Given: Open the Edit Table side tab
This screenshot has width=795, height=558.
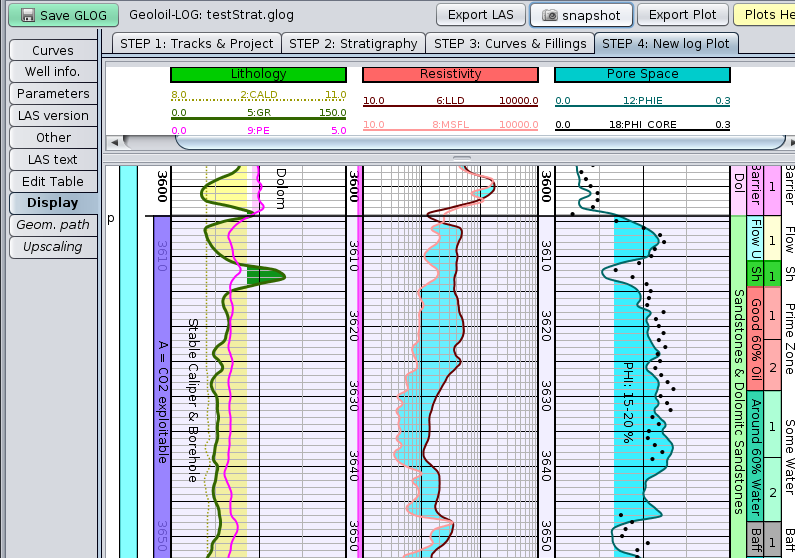Looking at the screenshot, I should [x=53, y=181].
